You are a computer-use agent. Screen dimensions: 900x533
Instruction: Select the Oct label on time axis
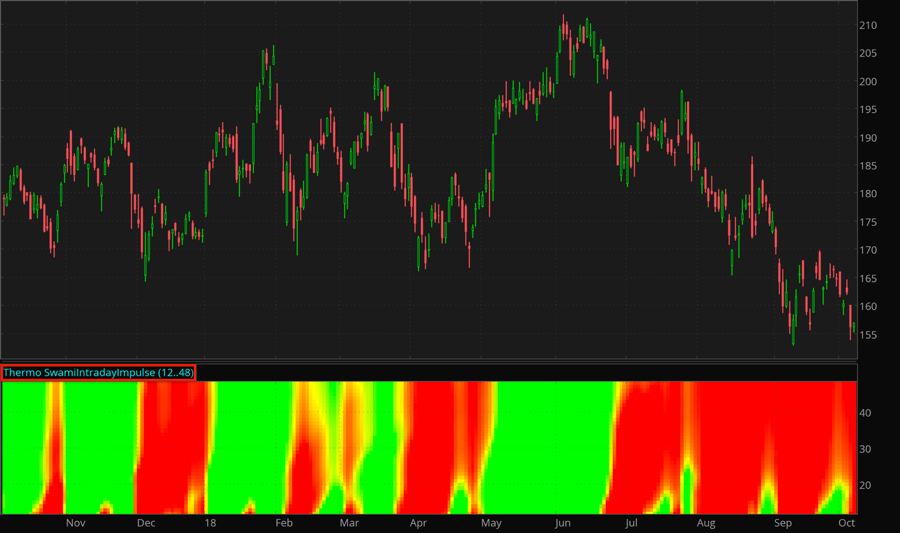click(846, 523)
